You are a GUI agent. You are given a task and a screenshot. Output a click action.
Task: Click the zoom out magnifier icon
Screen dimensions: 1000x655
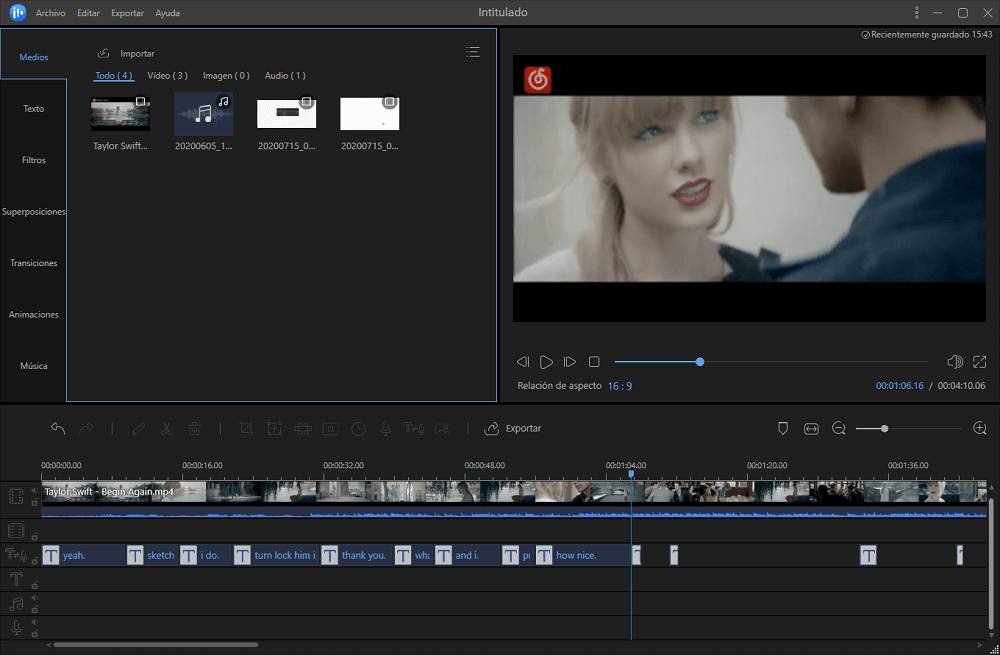(x=839, y=429)
